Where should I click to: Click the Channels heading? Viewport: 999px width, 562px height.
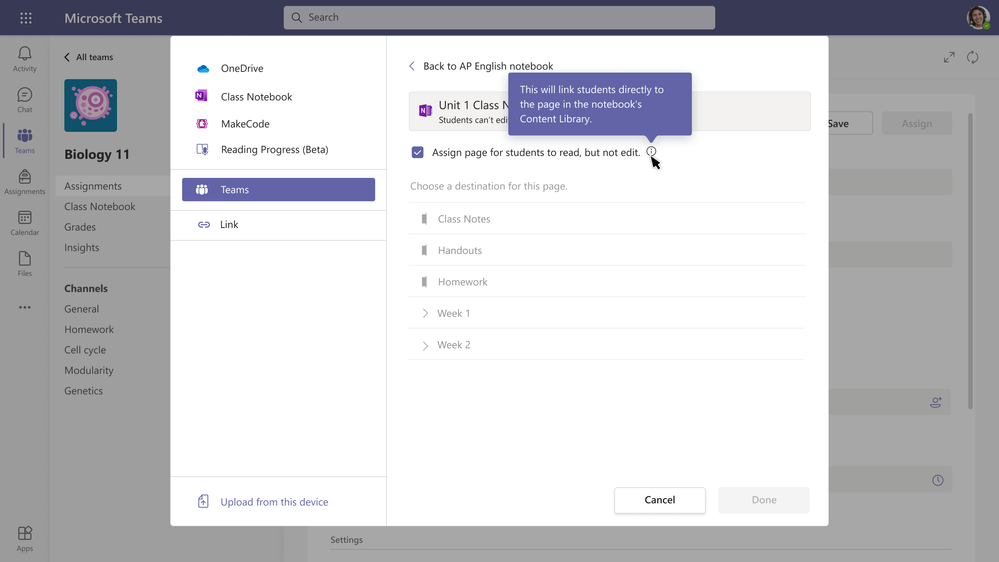point(86,289)
